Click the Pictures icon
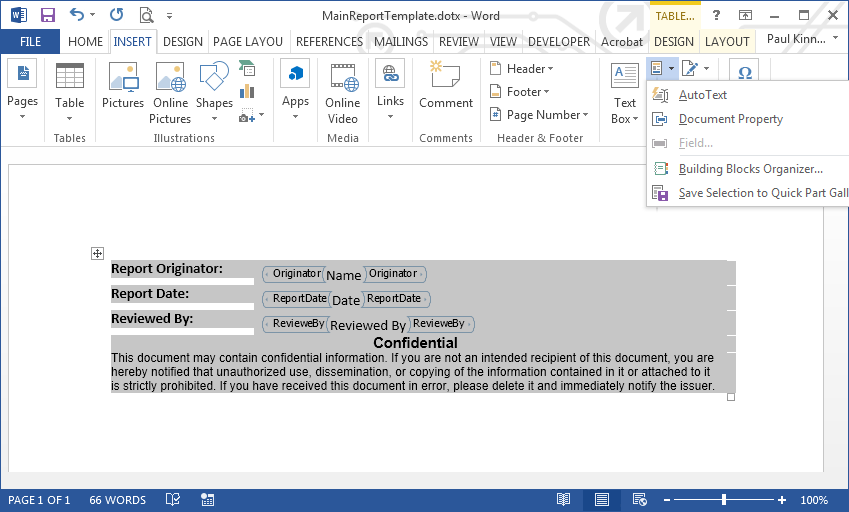The height and width of the screenshot is (512, 849). [x=123, y=86]
